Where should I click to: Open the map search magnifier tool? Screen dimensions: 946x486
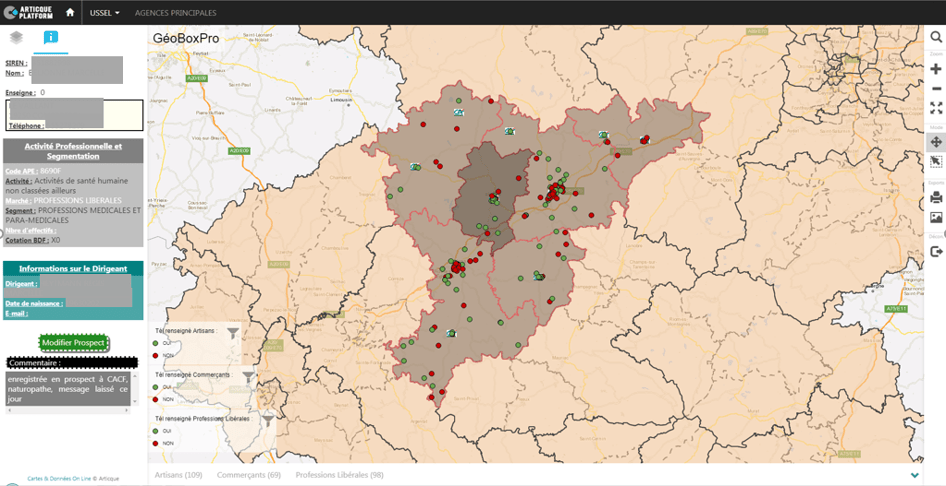pyautogui.click(x=936, y=37)
